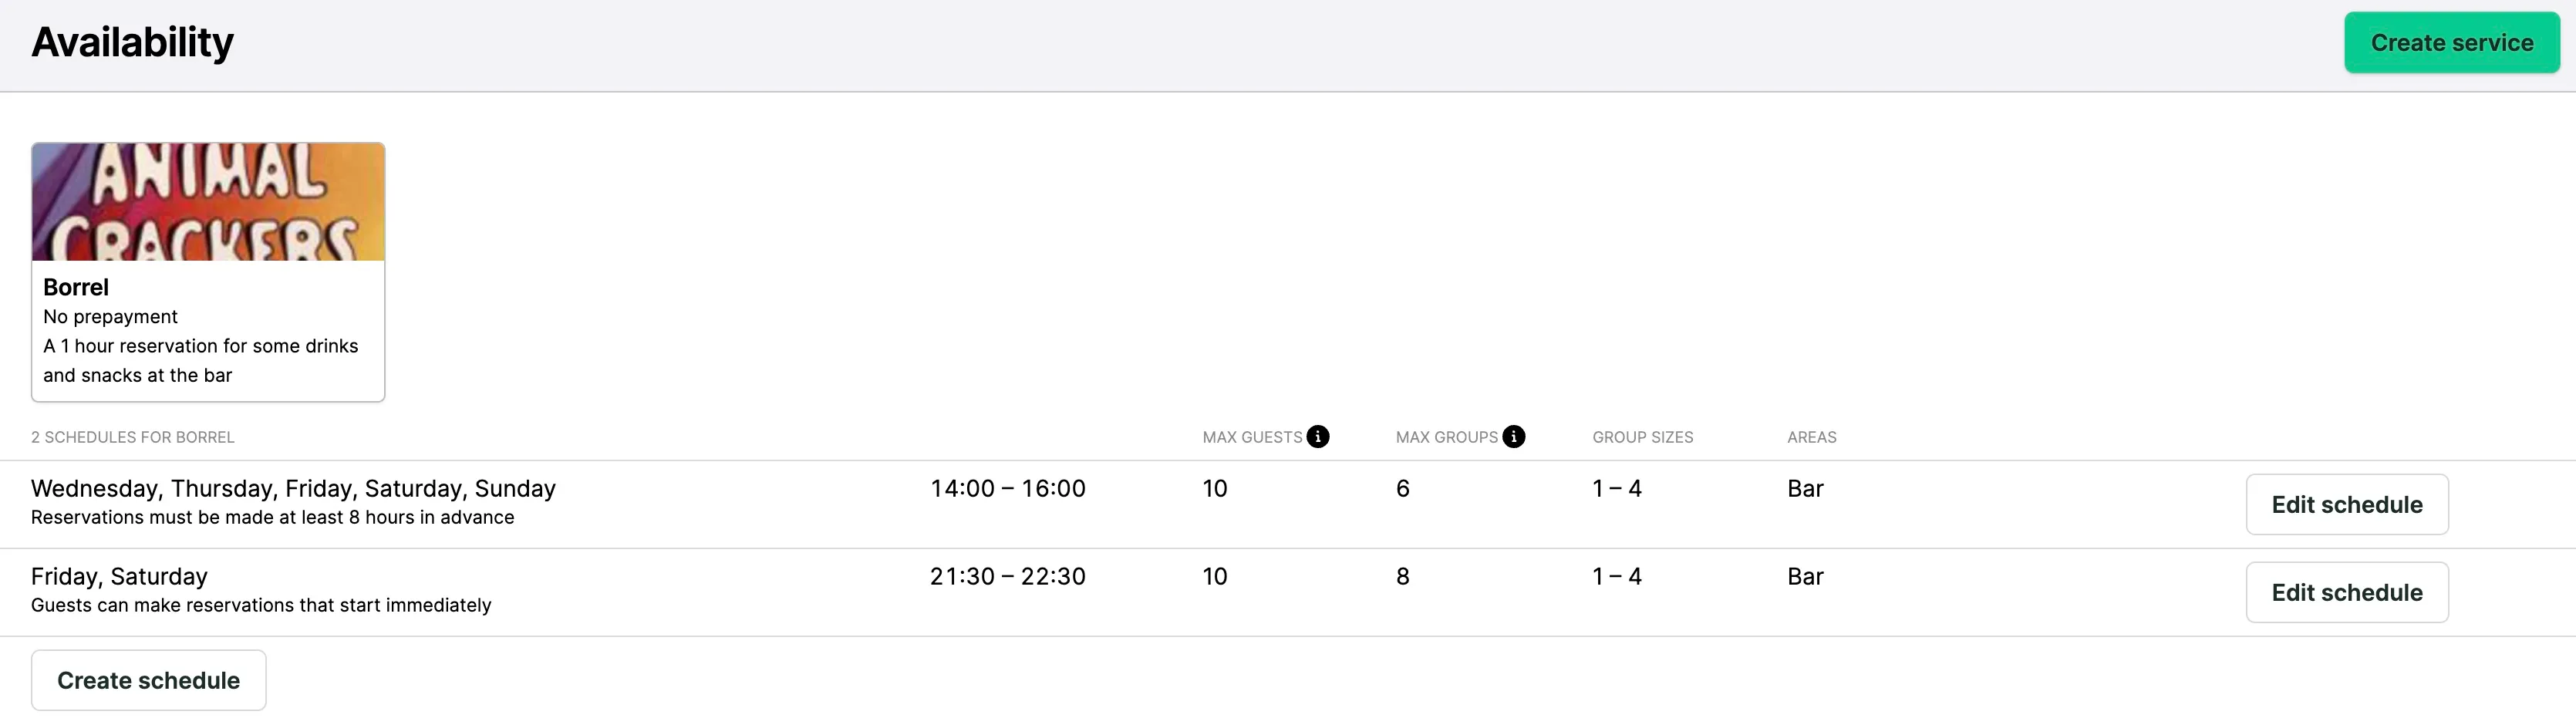Click the Friday, Saturday schedule days label
The image size is (2576, 725).
point(119,576)
